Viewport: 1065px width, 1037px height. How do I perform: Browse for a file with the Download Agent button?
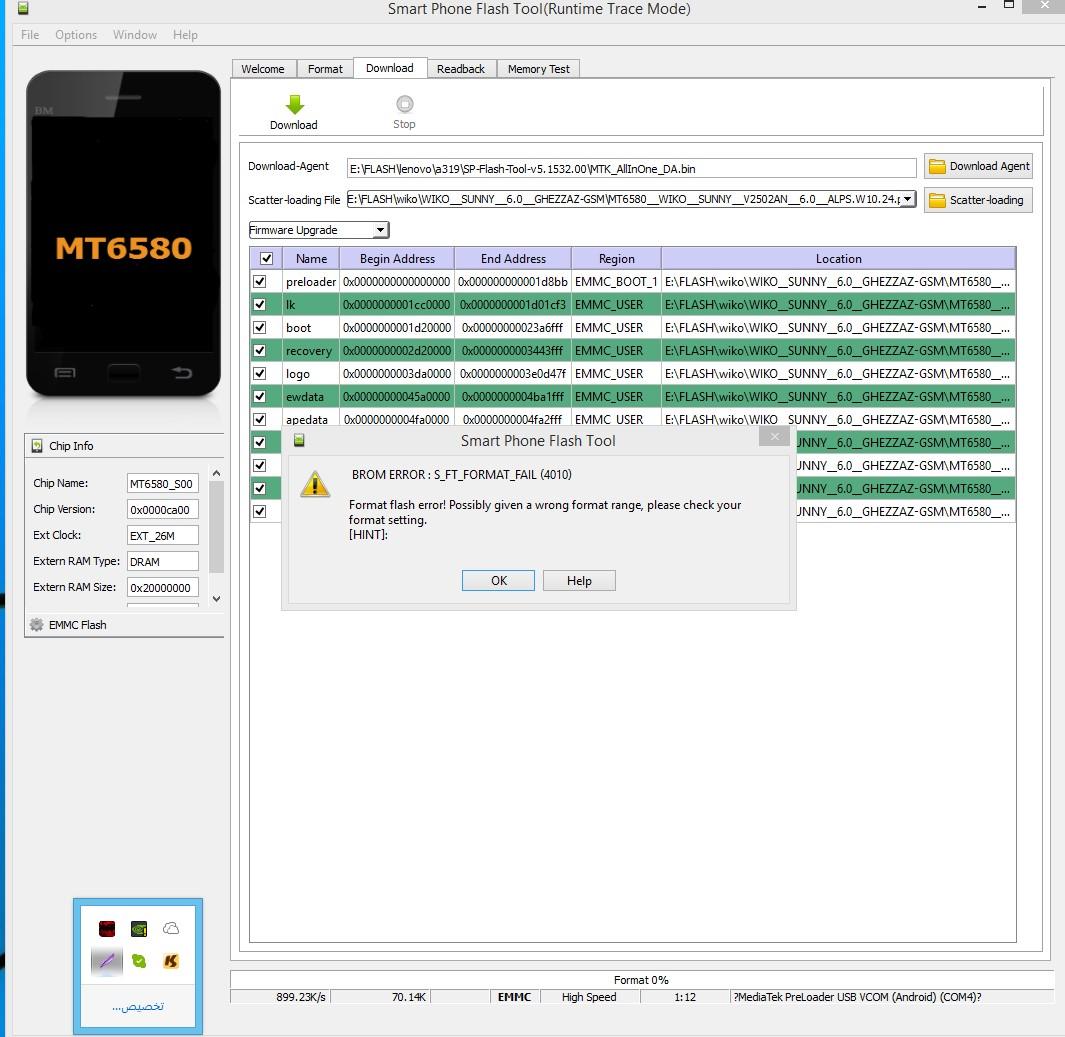(x=979, y=166)
